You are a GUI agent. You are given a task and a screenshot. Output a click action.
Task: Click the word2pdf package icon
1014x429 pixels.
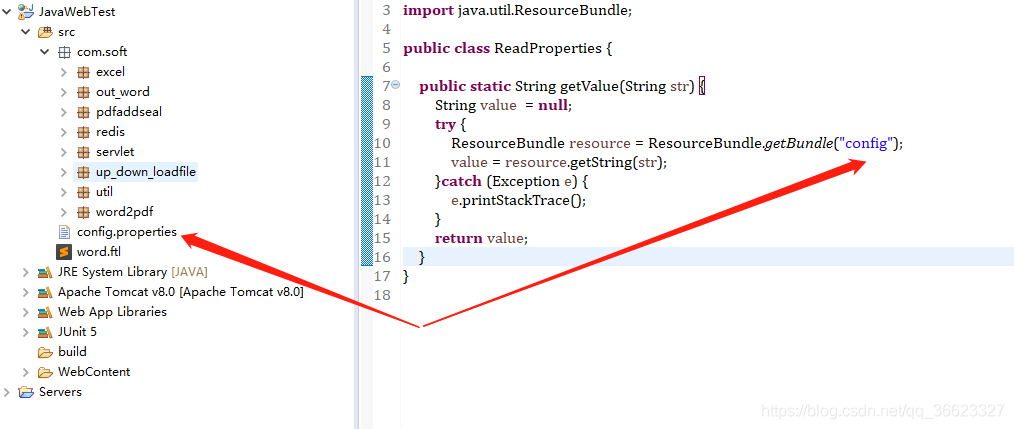83,212
